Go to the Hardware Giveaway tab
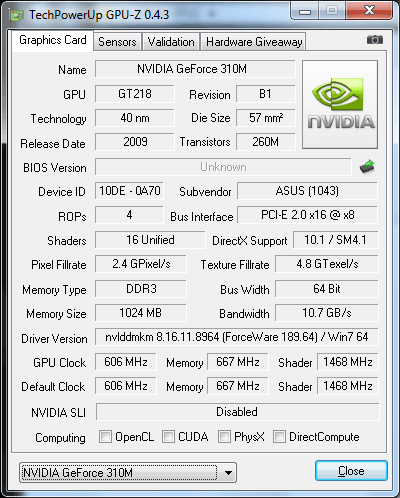 point(254,42)
